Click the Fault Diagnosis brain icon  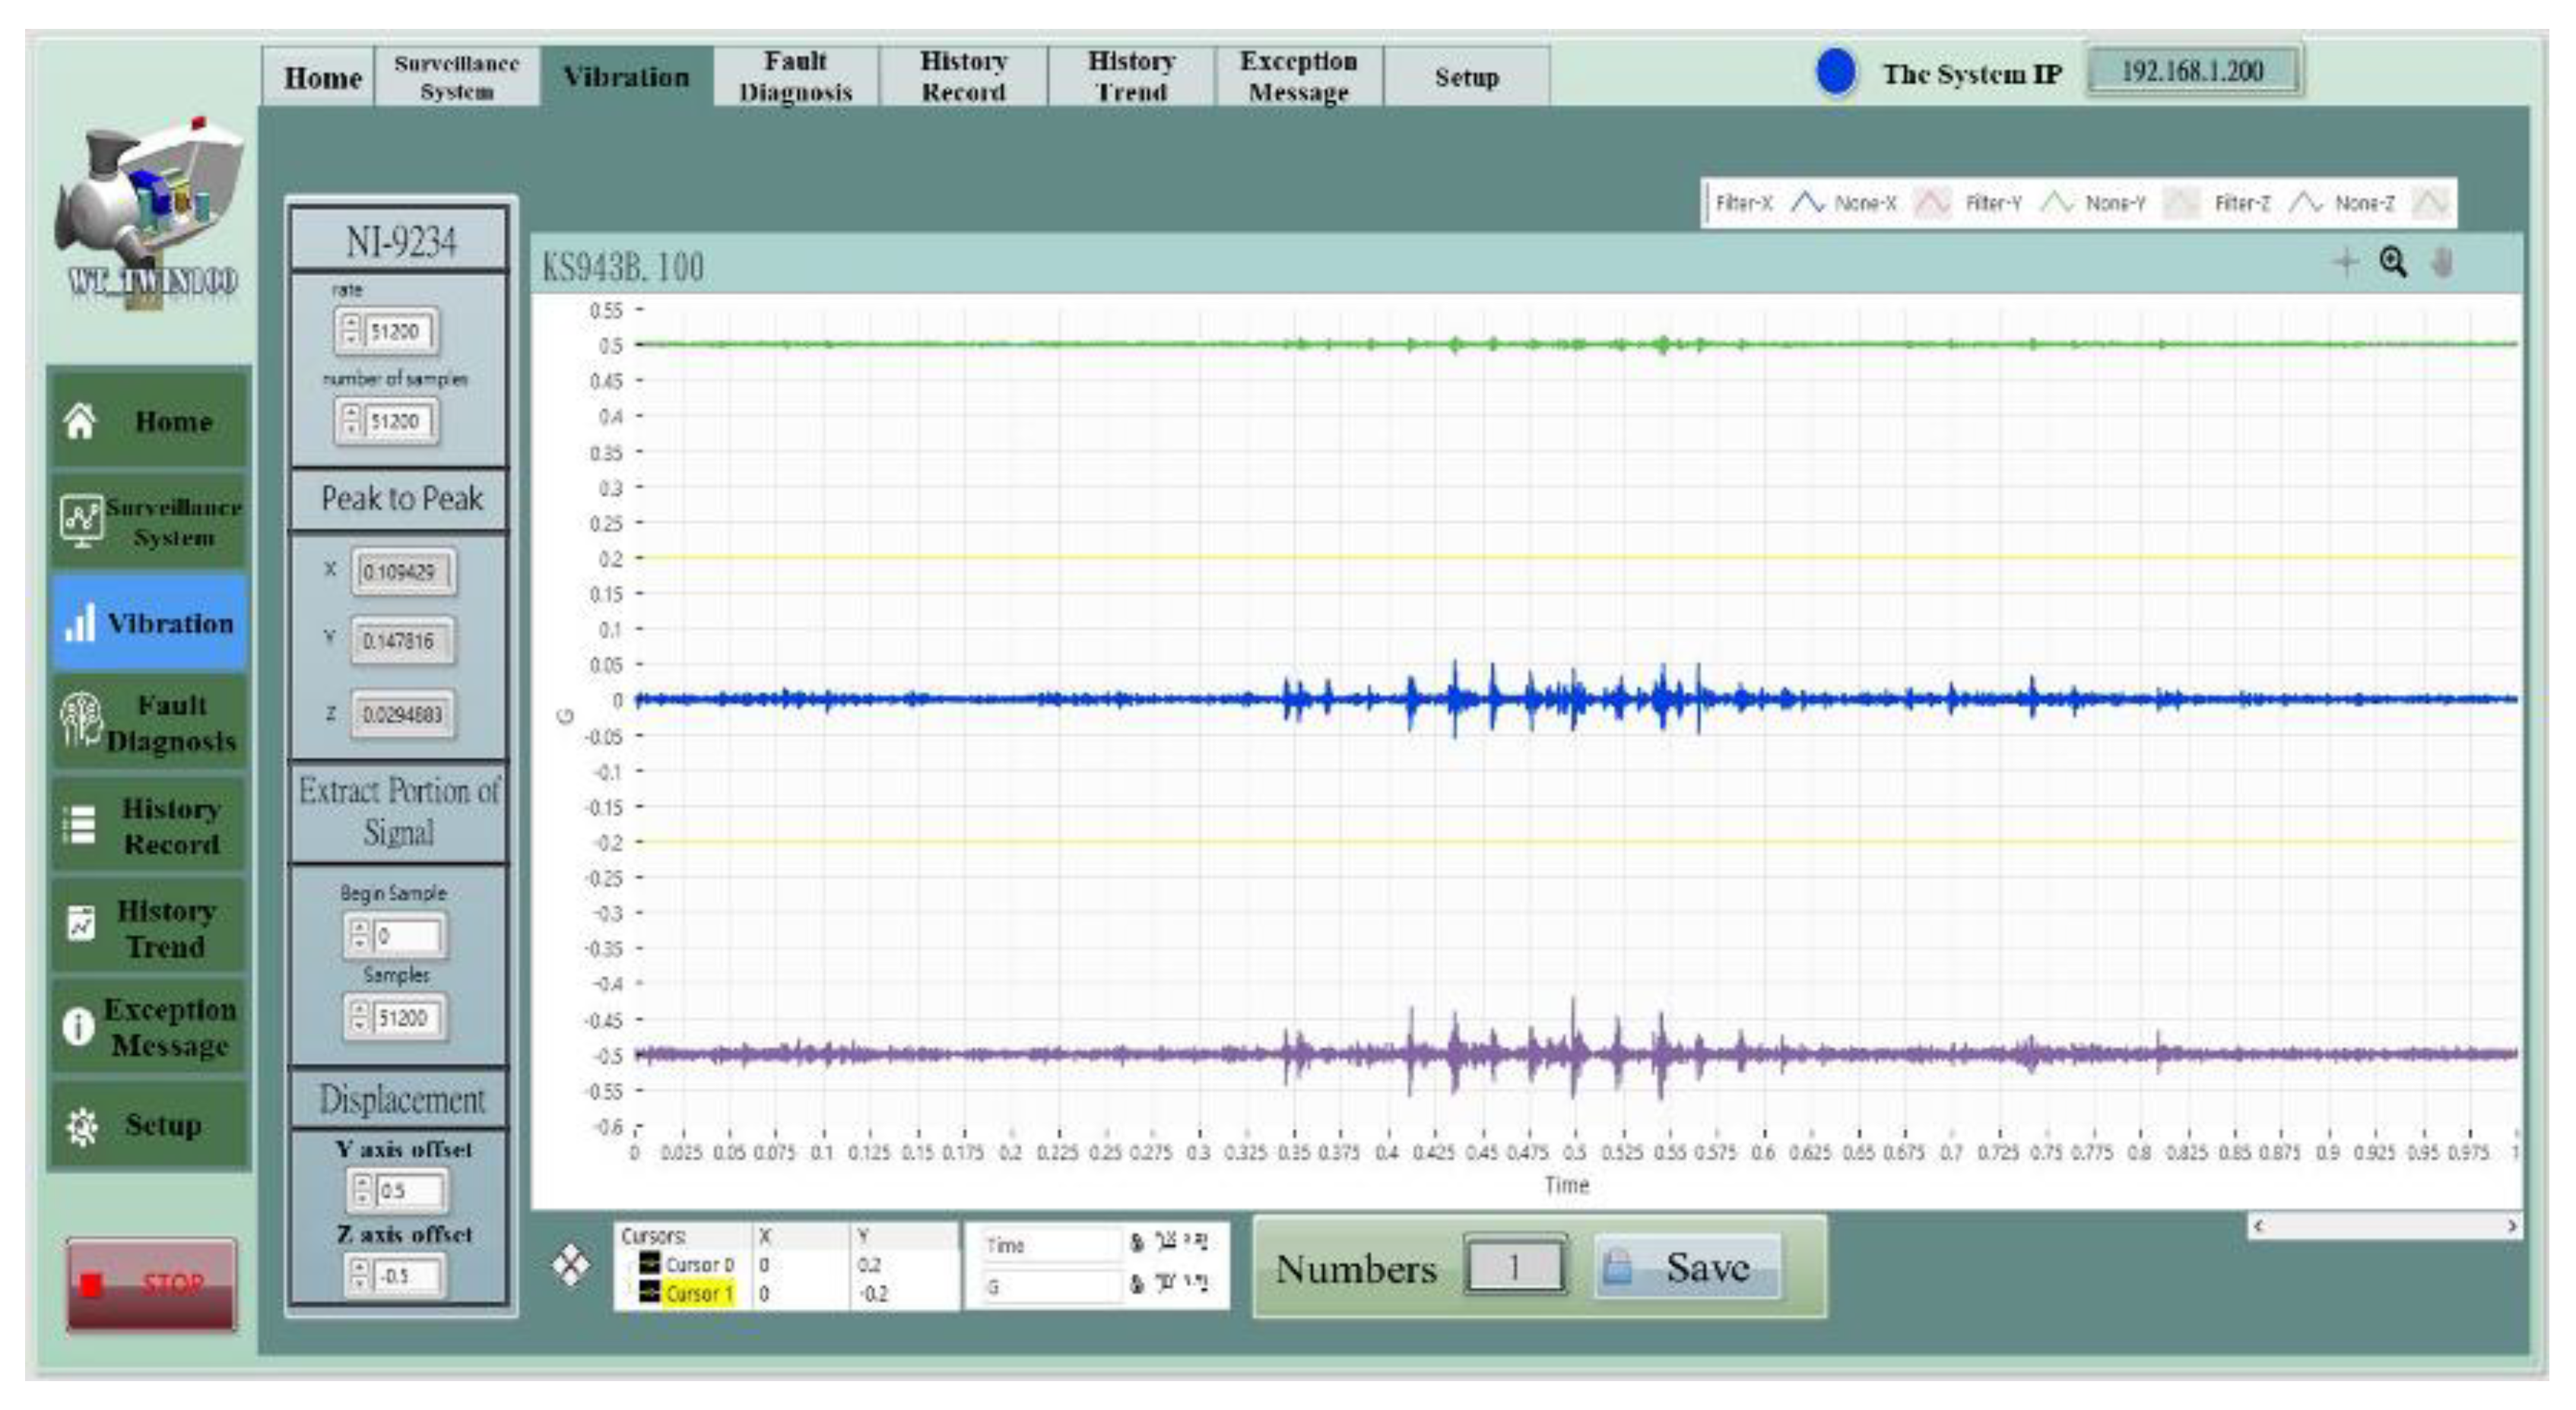tap(80, 720)
